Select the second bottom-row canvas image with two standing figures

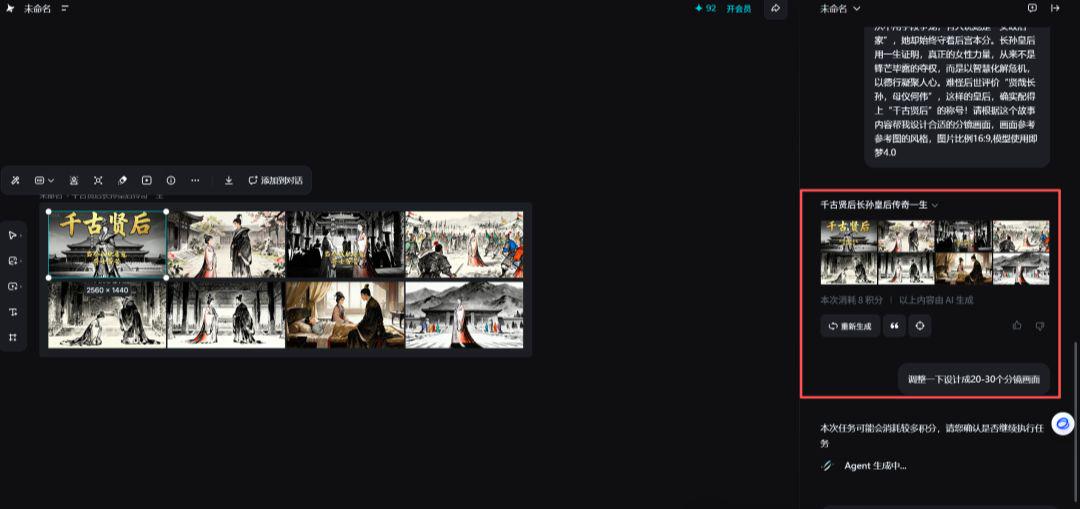click(226, 315)
